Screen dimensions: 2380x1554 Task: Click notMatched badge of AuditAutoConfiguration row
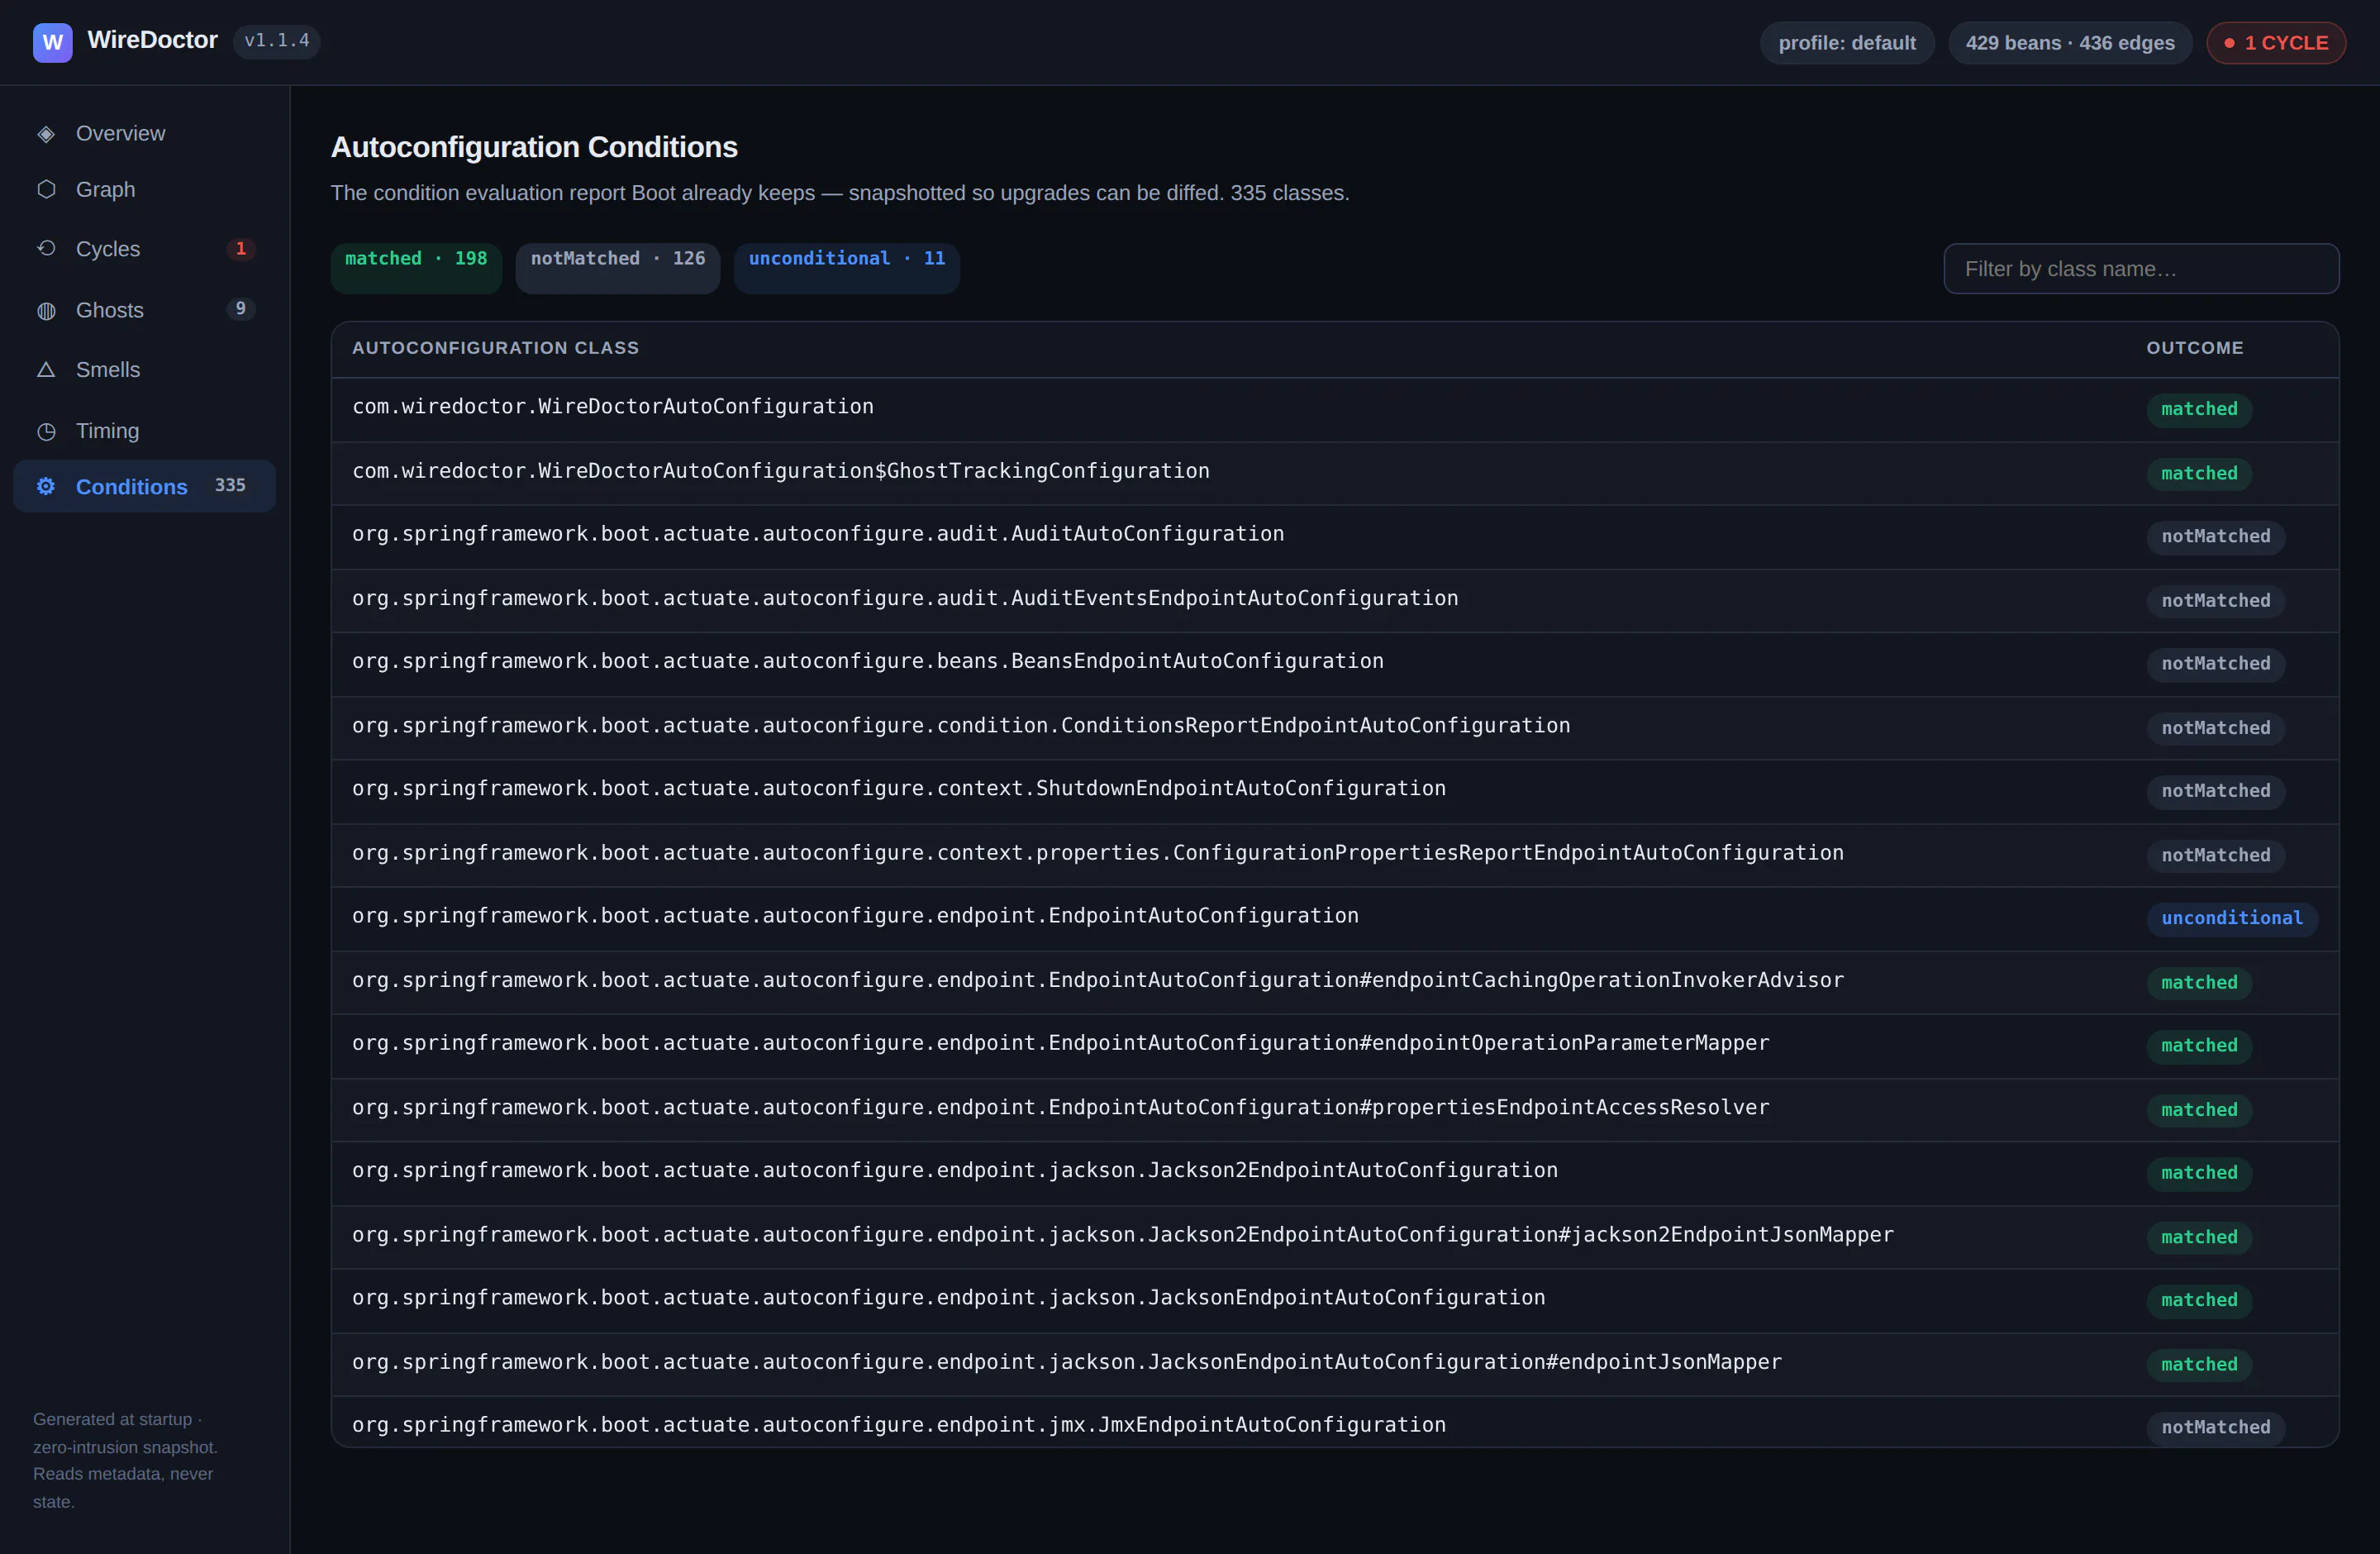click(x=2216, y=537)
